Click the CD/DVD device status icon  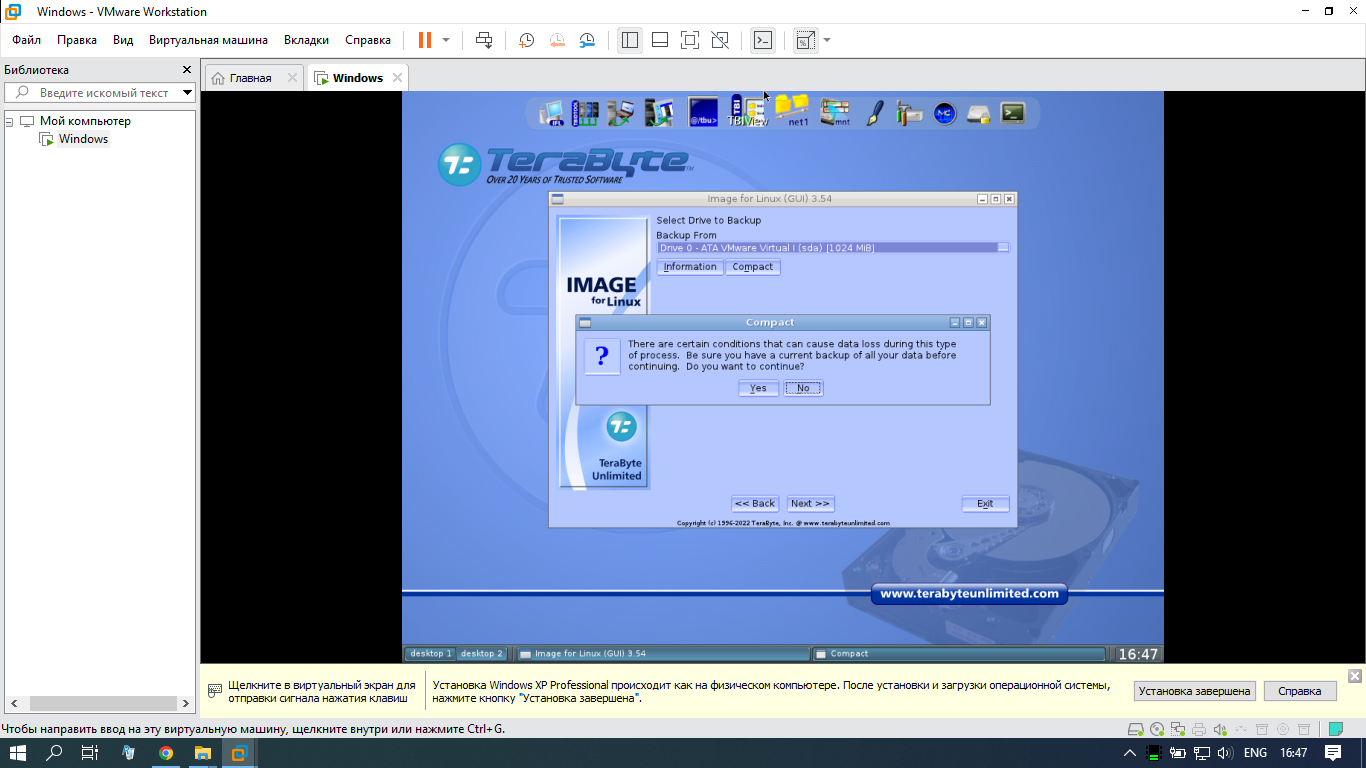(1157, 729)
